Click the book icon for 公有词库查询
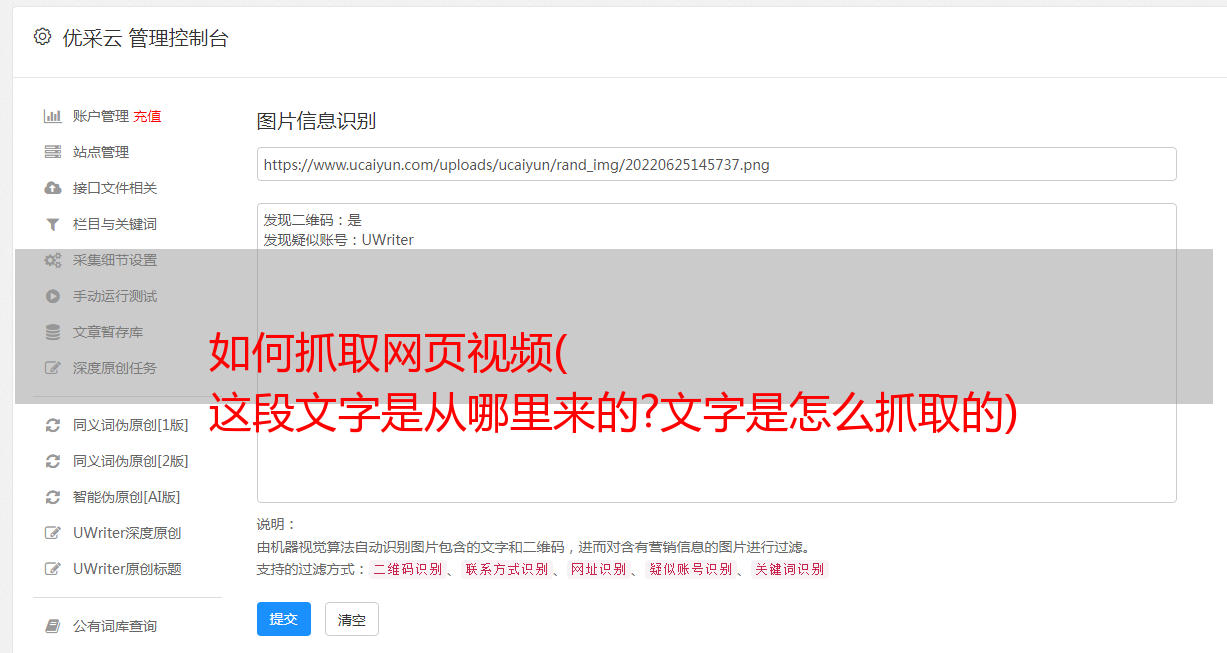Screen dimensions: 1227x653 click(53, 626)
